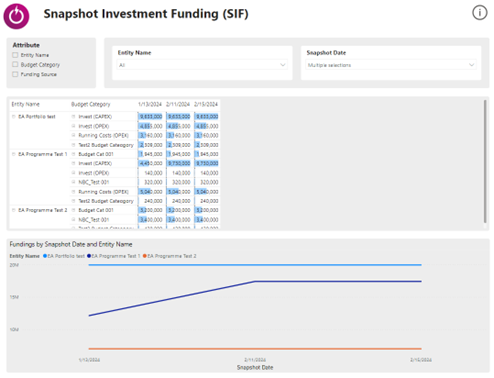Expand Invest (CAPEX) under EA Programme Test 1
The image size is (494, 378).
coord(73,163)
